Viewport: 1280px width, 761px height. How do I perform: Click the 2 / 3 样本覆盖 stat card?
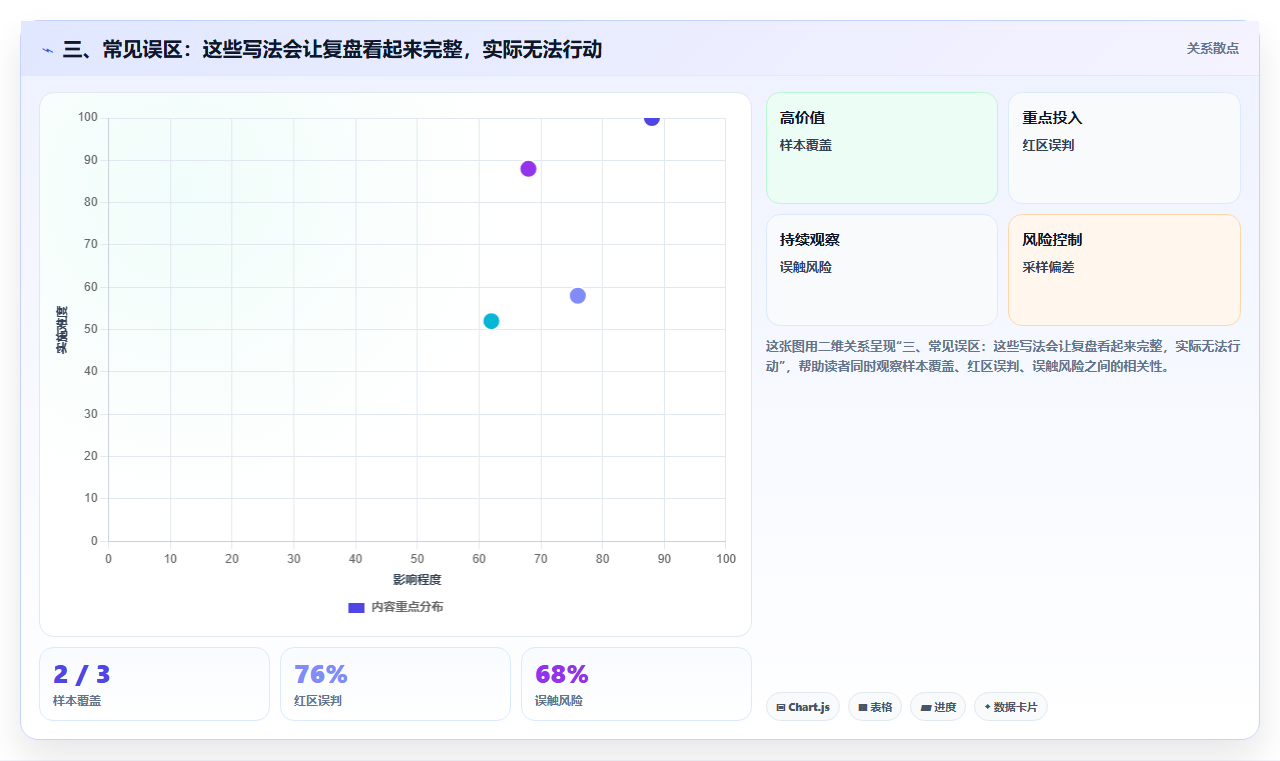click(x=154, y=684)
